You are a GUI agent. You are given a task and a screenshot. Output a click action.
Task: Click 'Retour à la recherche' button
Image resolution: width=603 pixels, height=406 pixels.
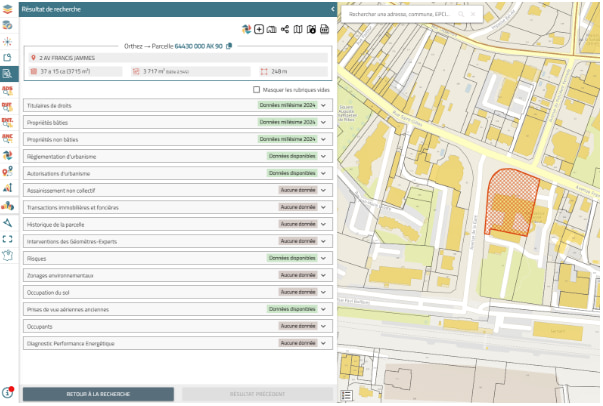[98, 394]
